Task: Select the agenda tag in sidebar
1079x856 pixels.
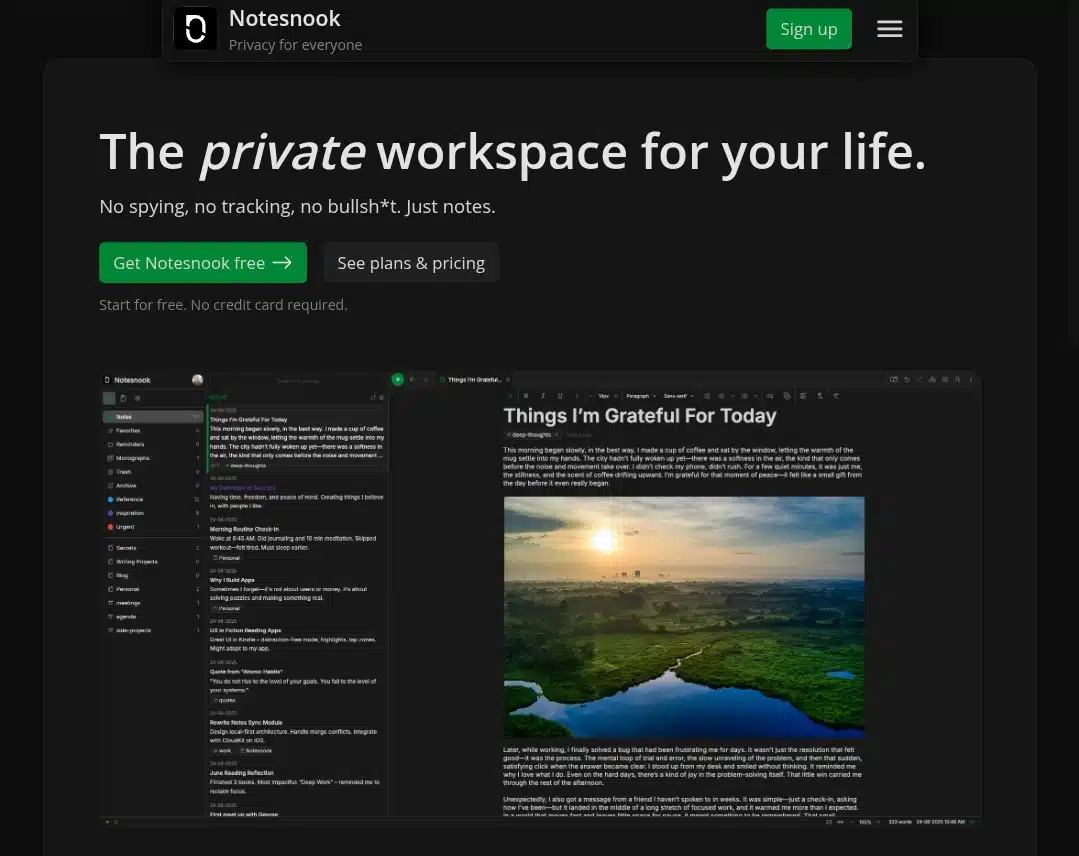Action: pyautogui.click(x=153, y=617)
